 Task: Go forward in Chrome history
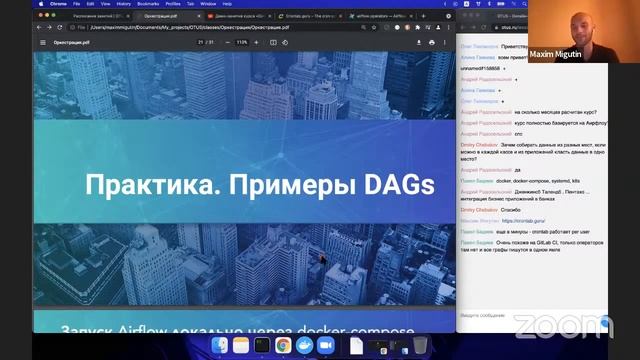tap(49, 27)
